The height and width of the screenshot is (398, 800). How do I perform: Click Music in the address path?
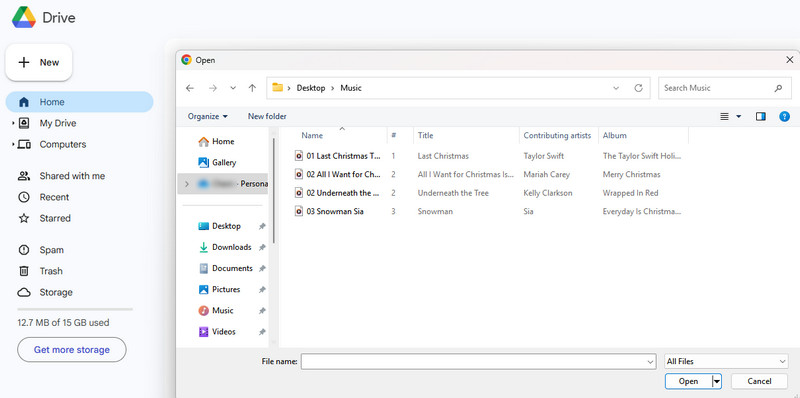pos(351,88)
